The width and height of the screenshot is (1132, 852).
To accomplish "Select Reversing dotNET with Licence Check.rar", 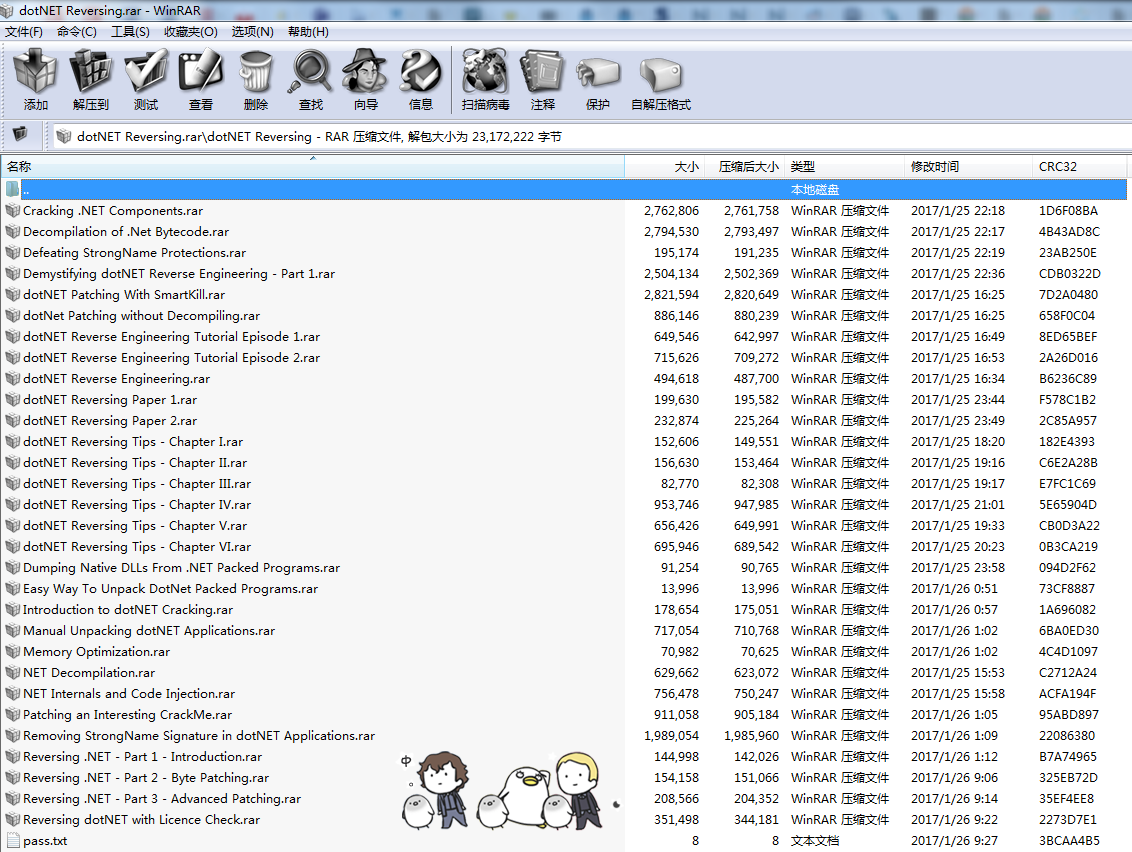I will (x=142, y=820).
